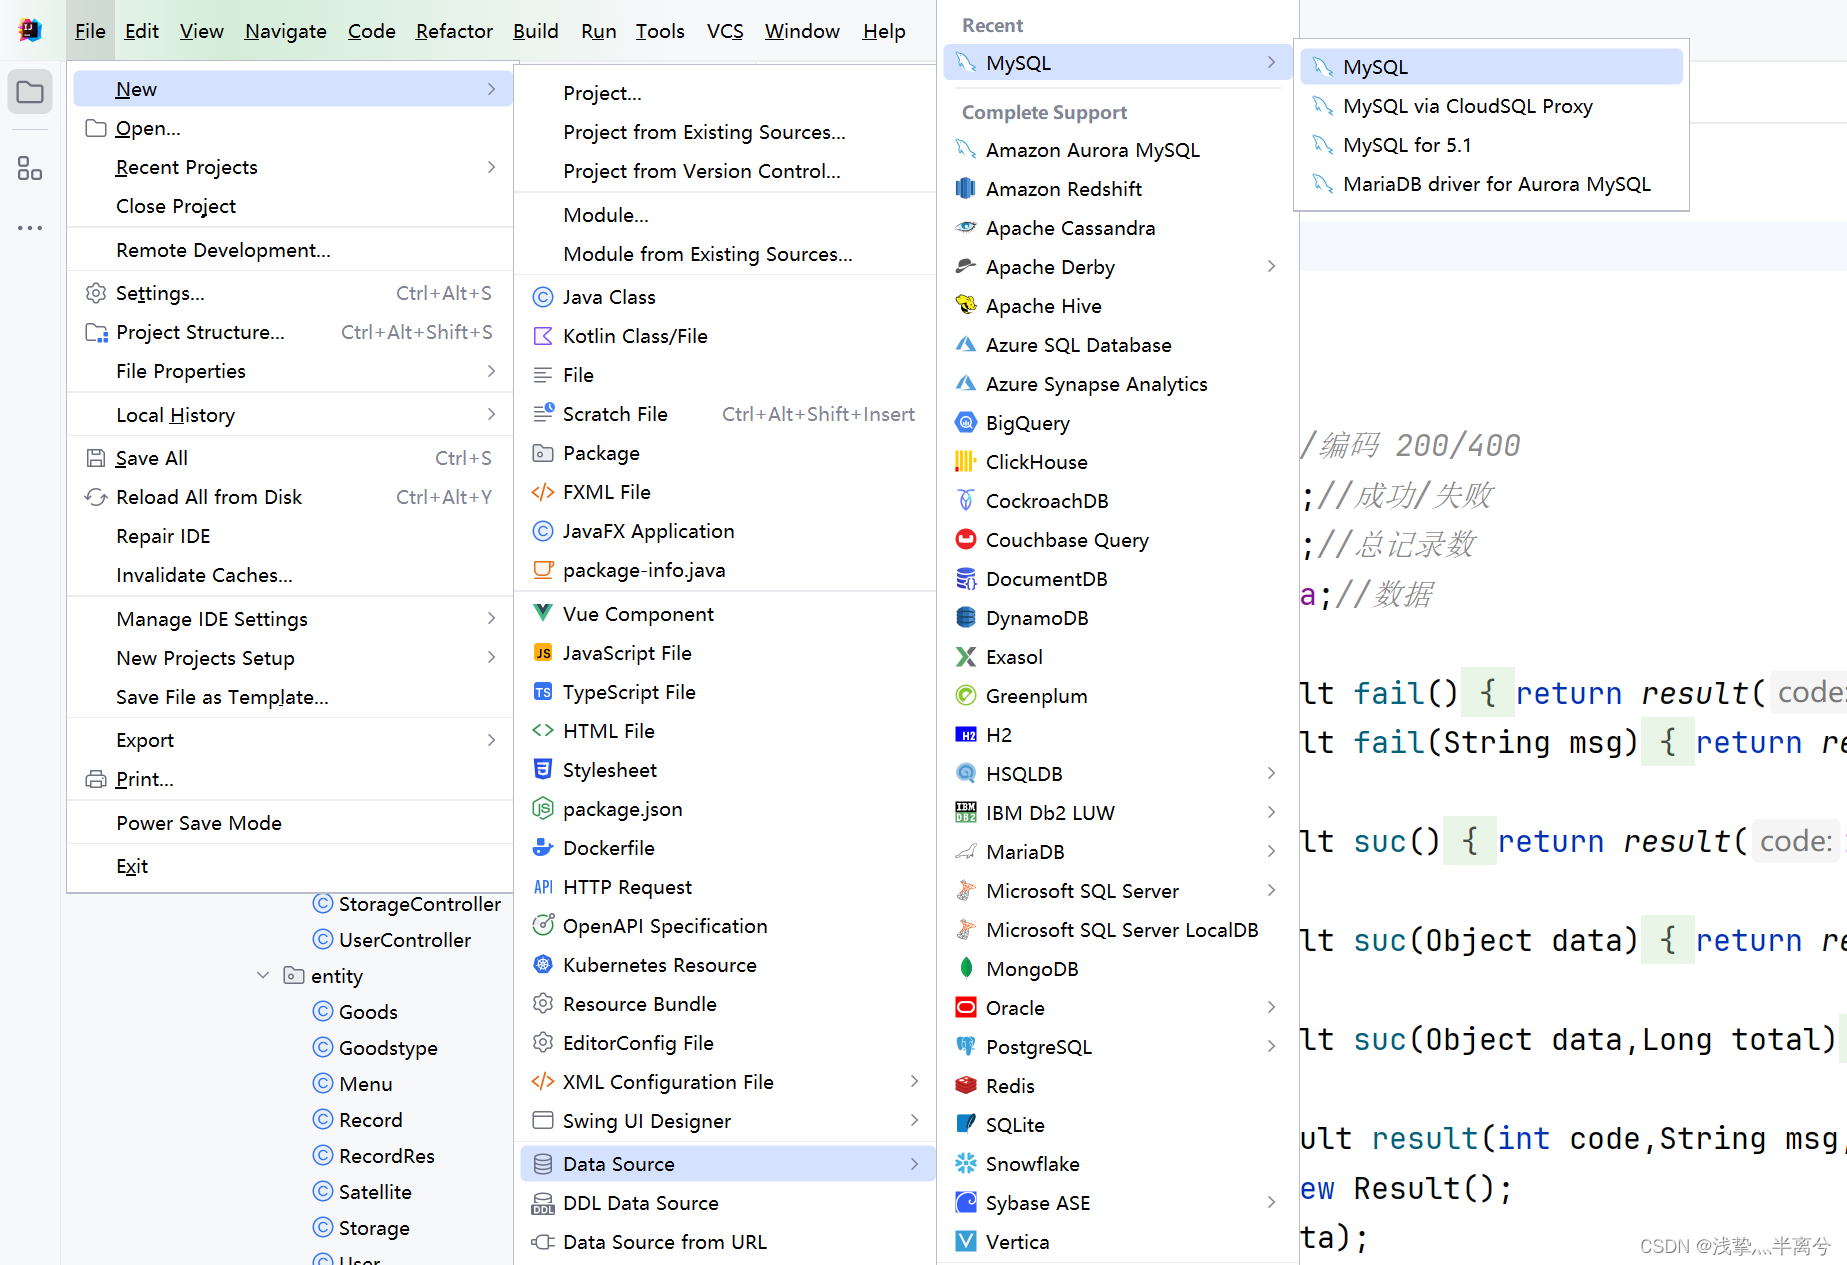Expand the Swing UI Designer submenu arrow
The height and width of the screenshot is (1265, 1847).
pyautogui.click(x=914, y=1121)
